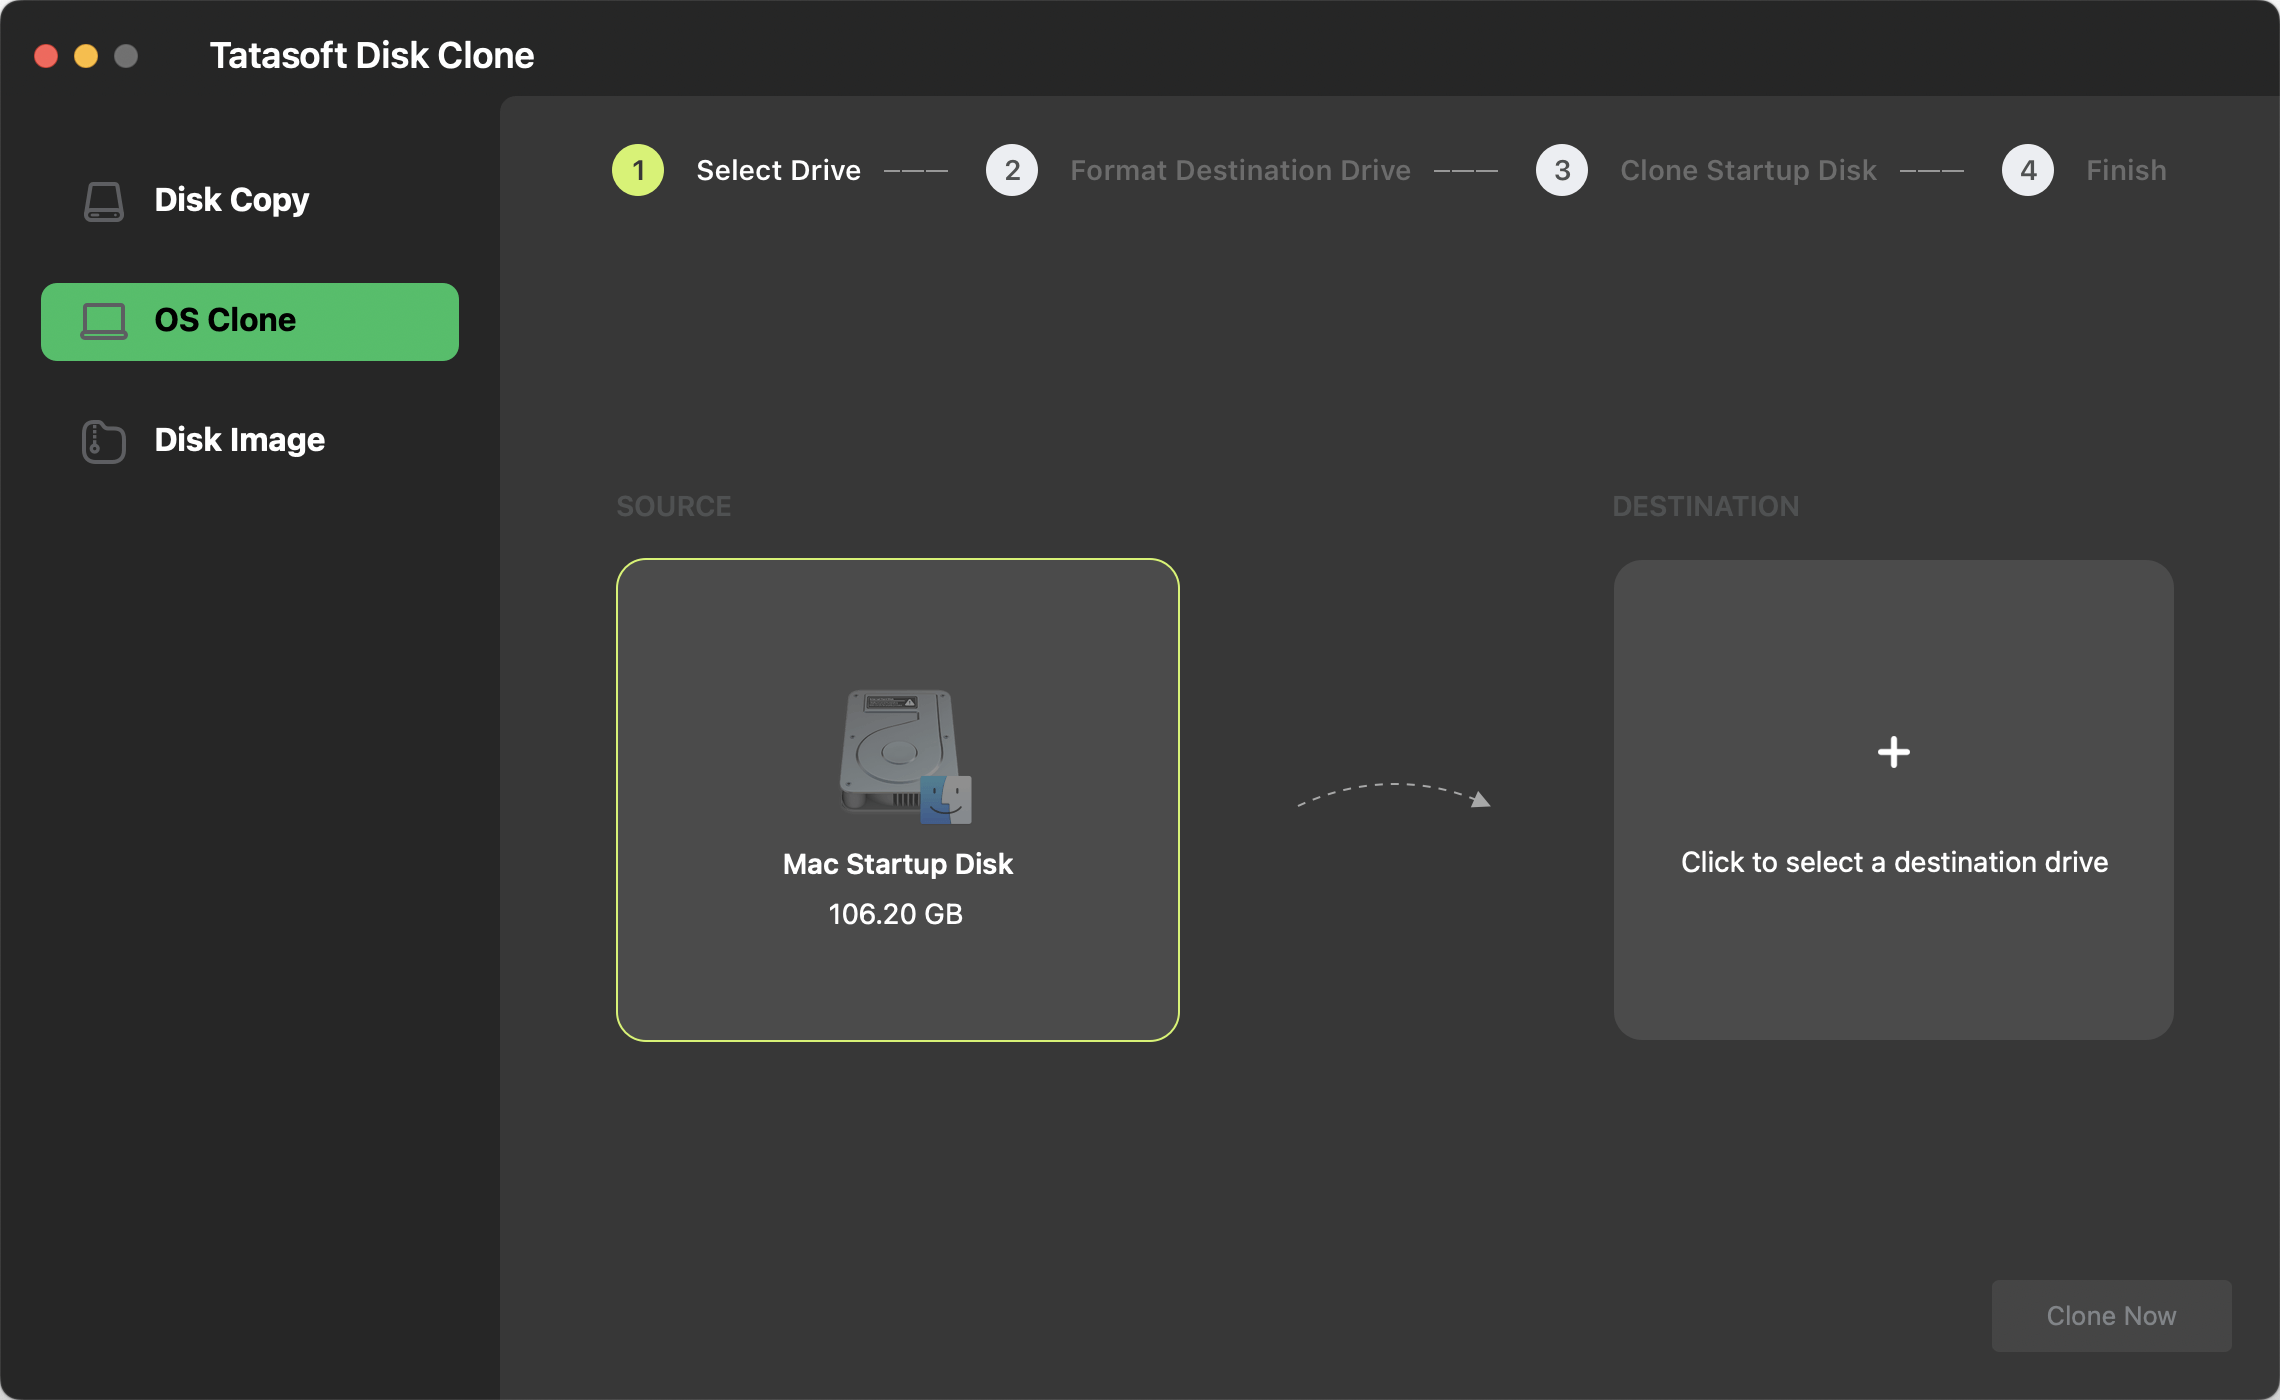Click the step 2 circle indicator
Viewport: 2280px width, 1400px height.
1012,170
